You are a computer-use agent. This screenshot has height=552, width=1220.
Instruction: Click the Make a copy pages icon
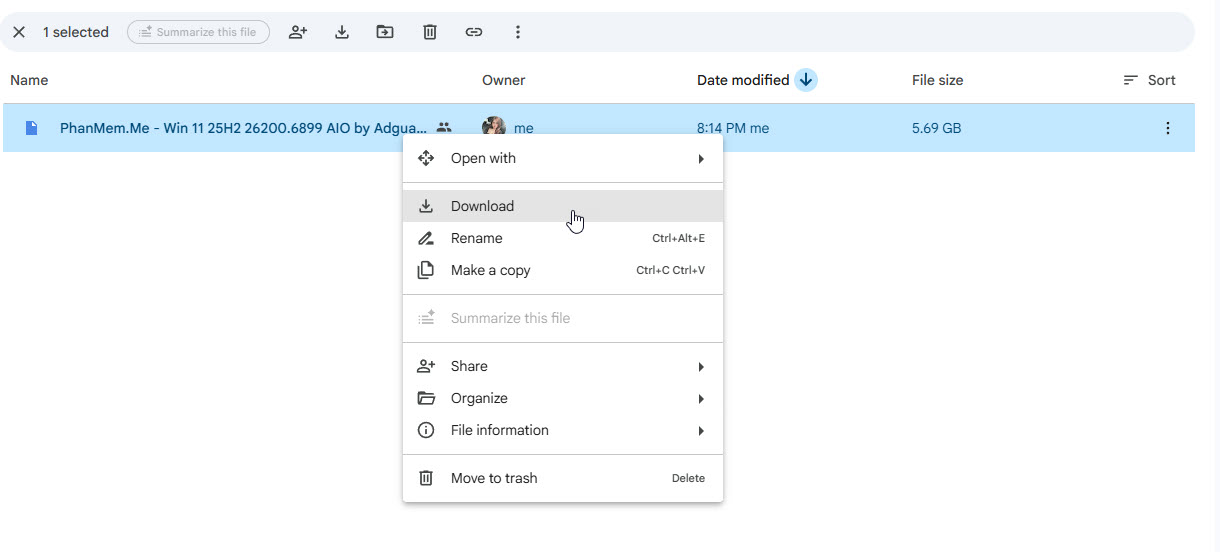[x=426, y=270]
